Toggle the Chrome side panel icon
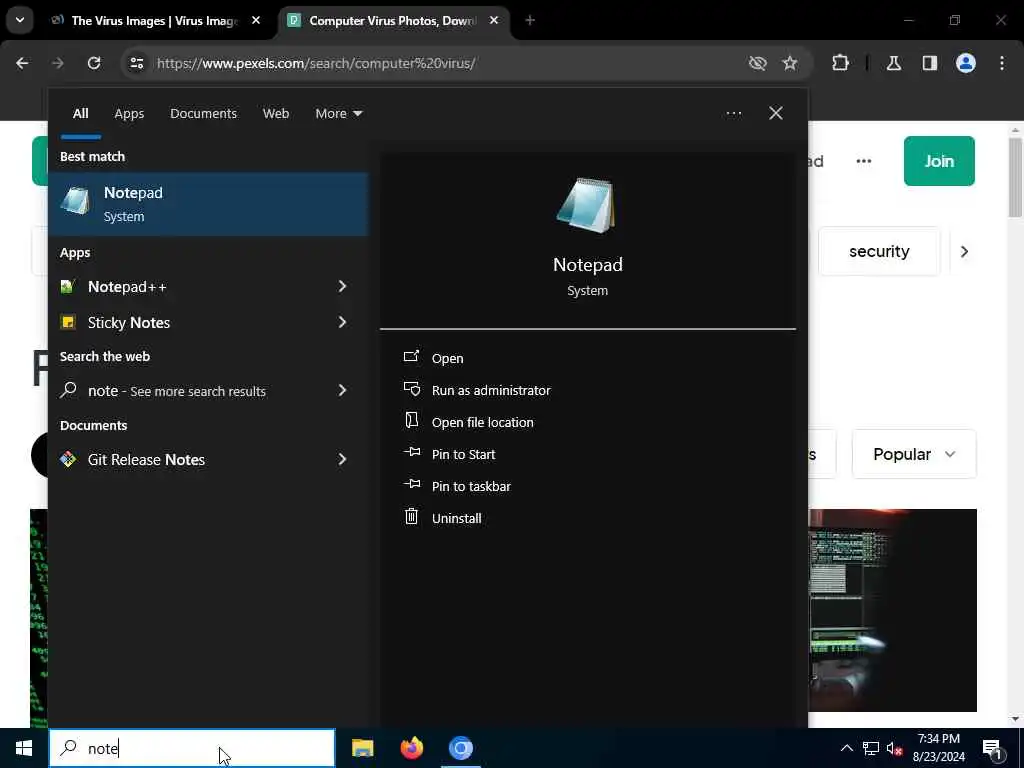The height and width of the screenshot is (768, 1024). coord(930,63)
